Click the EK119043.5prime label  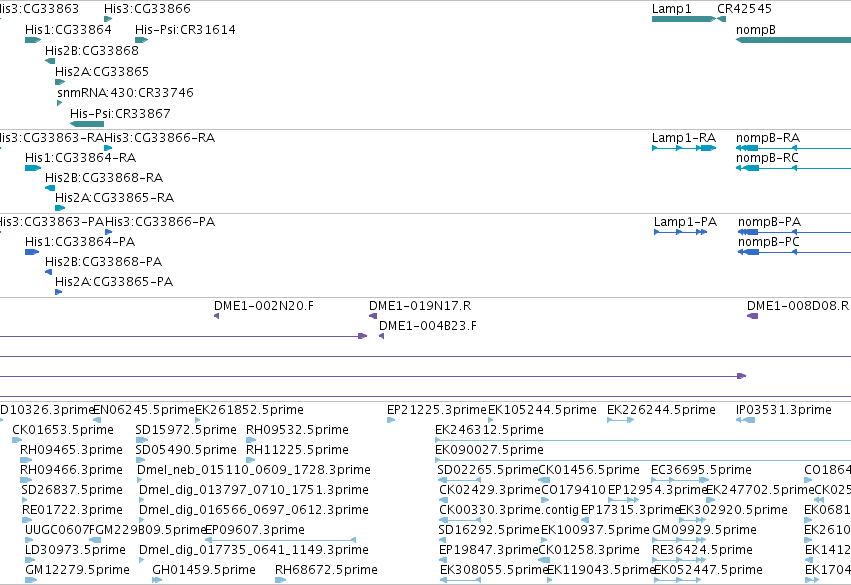click(601, 570)
